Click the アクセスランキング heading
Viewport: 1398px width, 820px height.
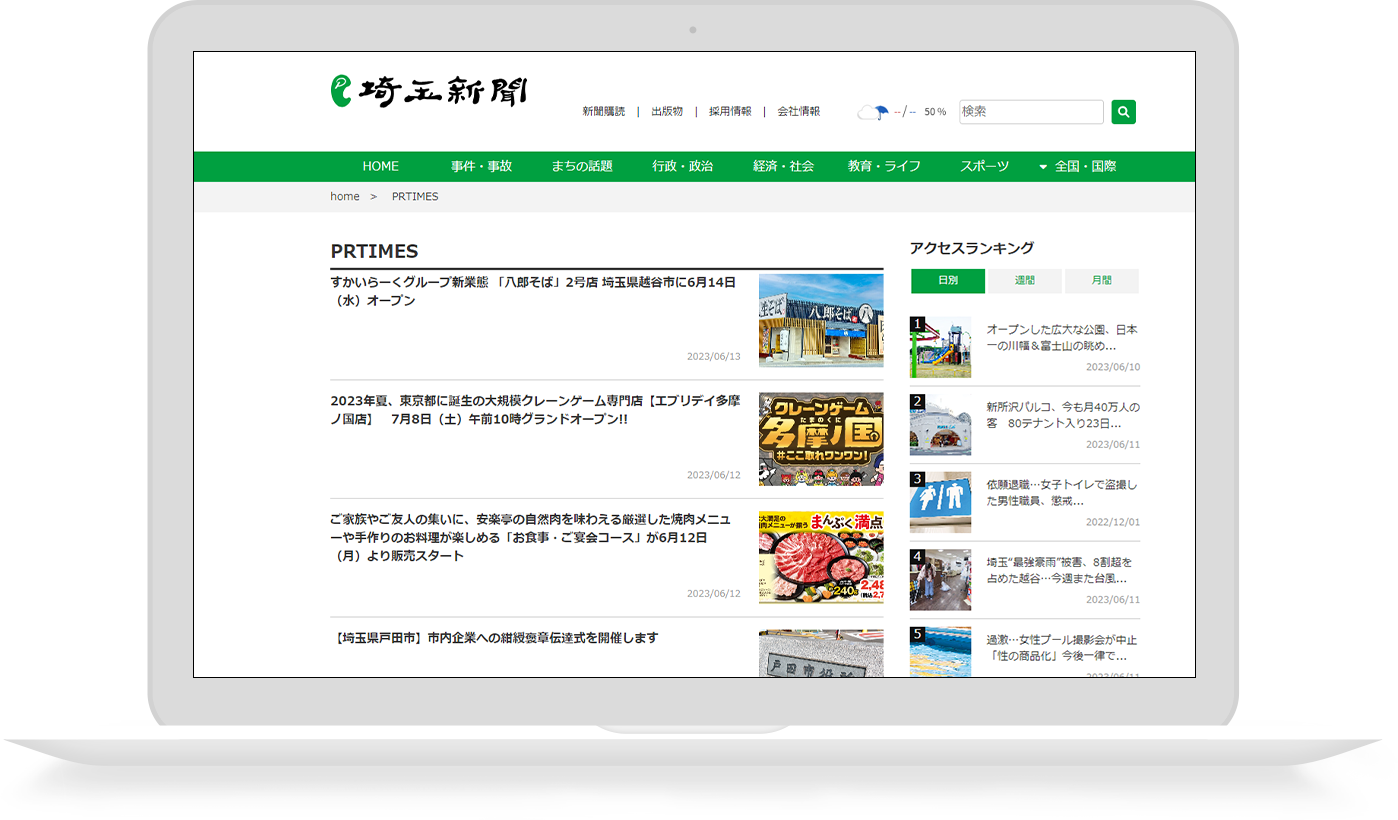click(x=972, y=248)
